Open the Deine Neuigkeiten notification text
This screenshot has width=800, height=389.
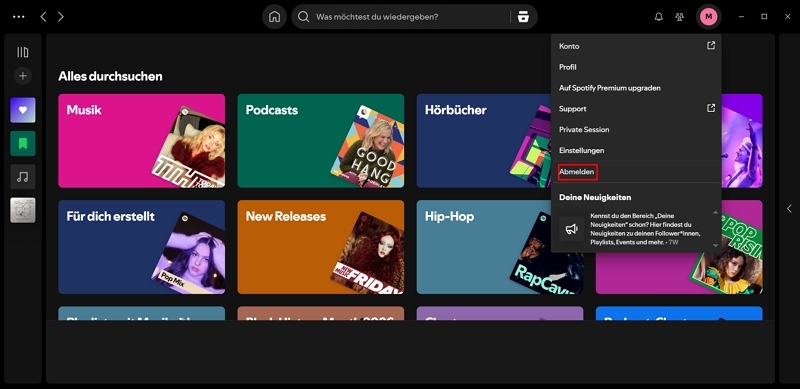[x=645, y=229]
